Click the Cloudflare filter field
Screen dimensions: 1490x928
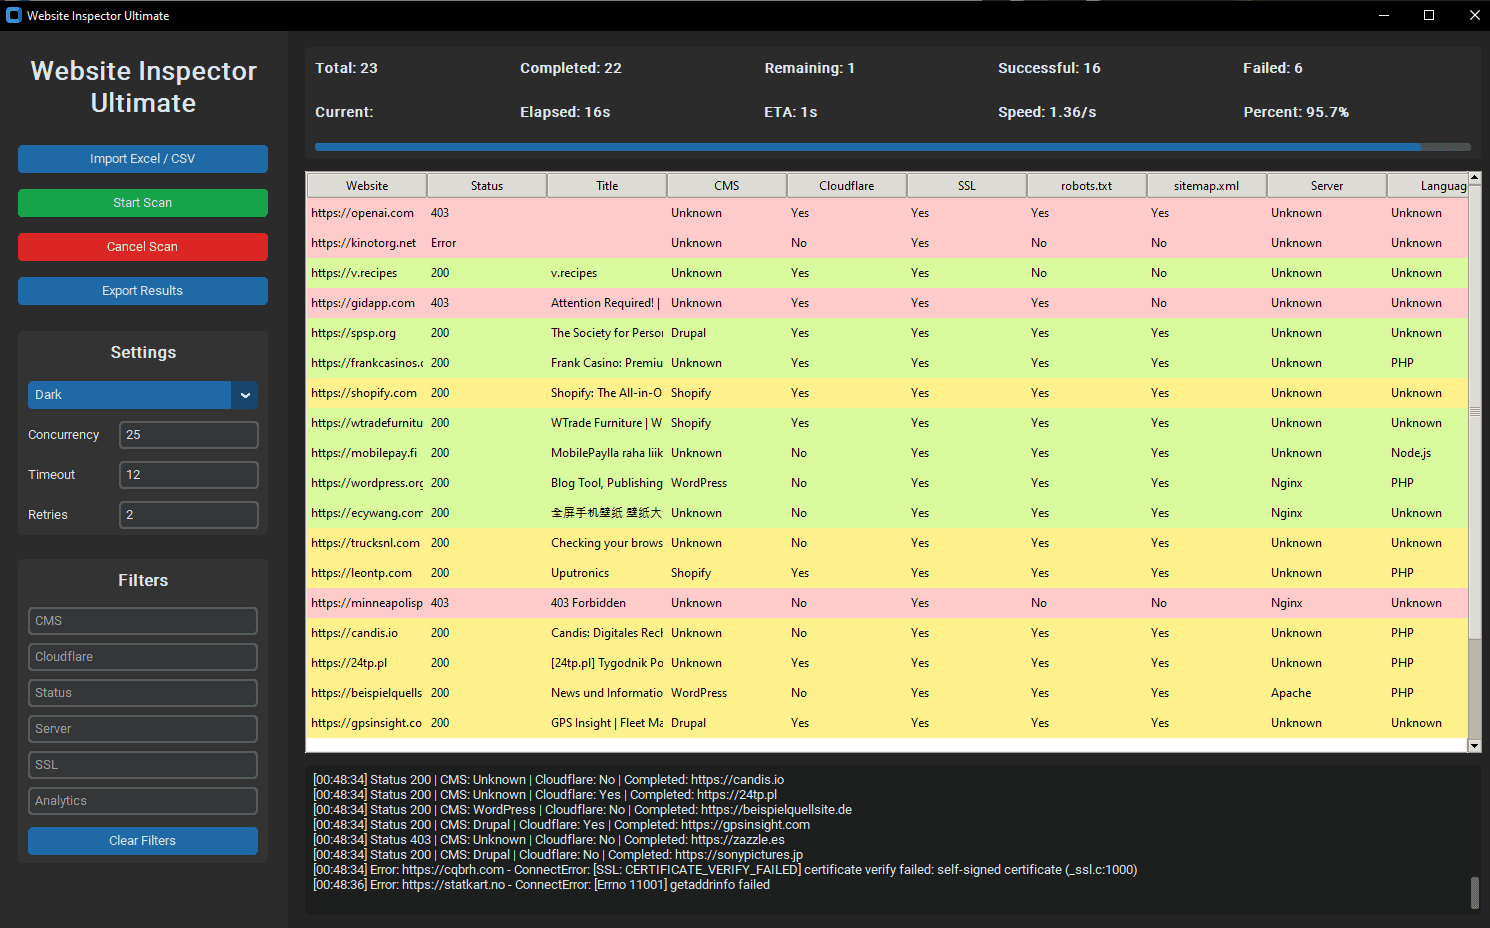pyautogui.click(x=143, y=657)
